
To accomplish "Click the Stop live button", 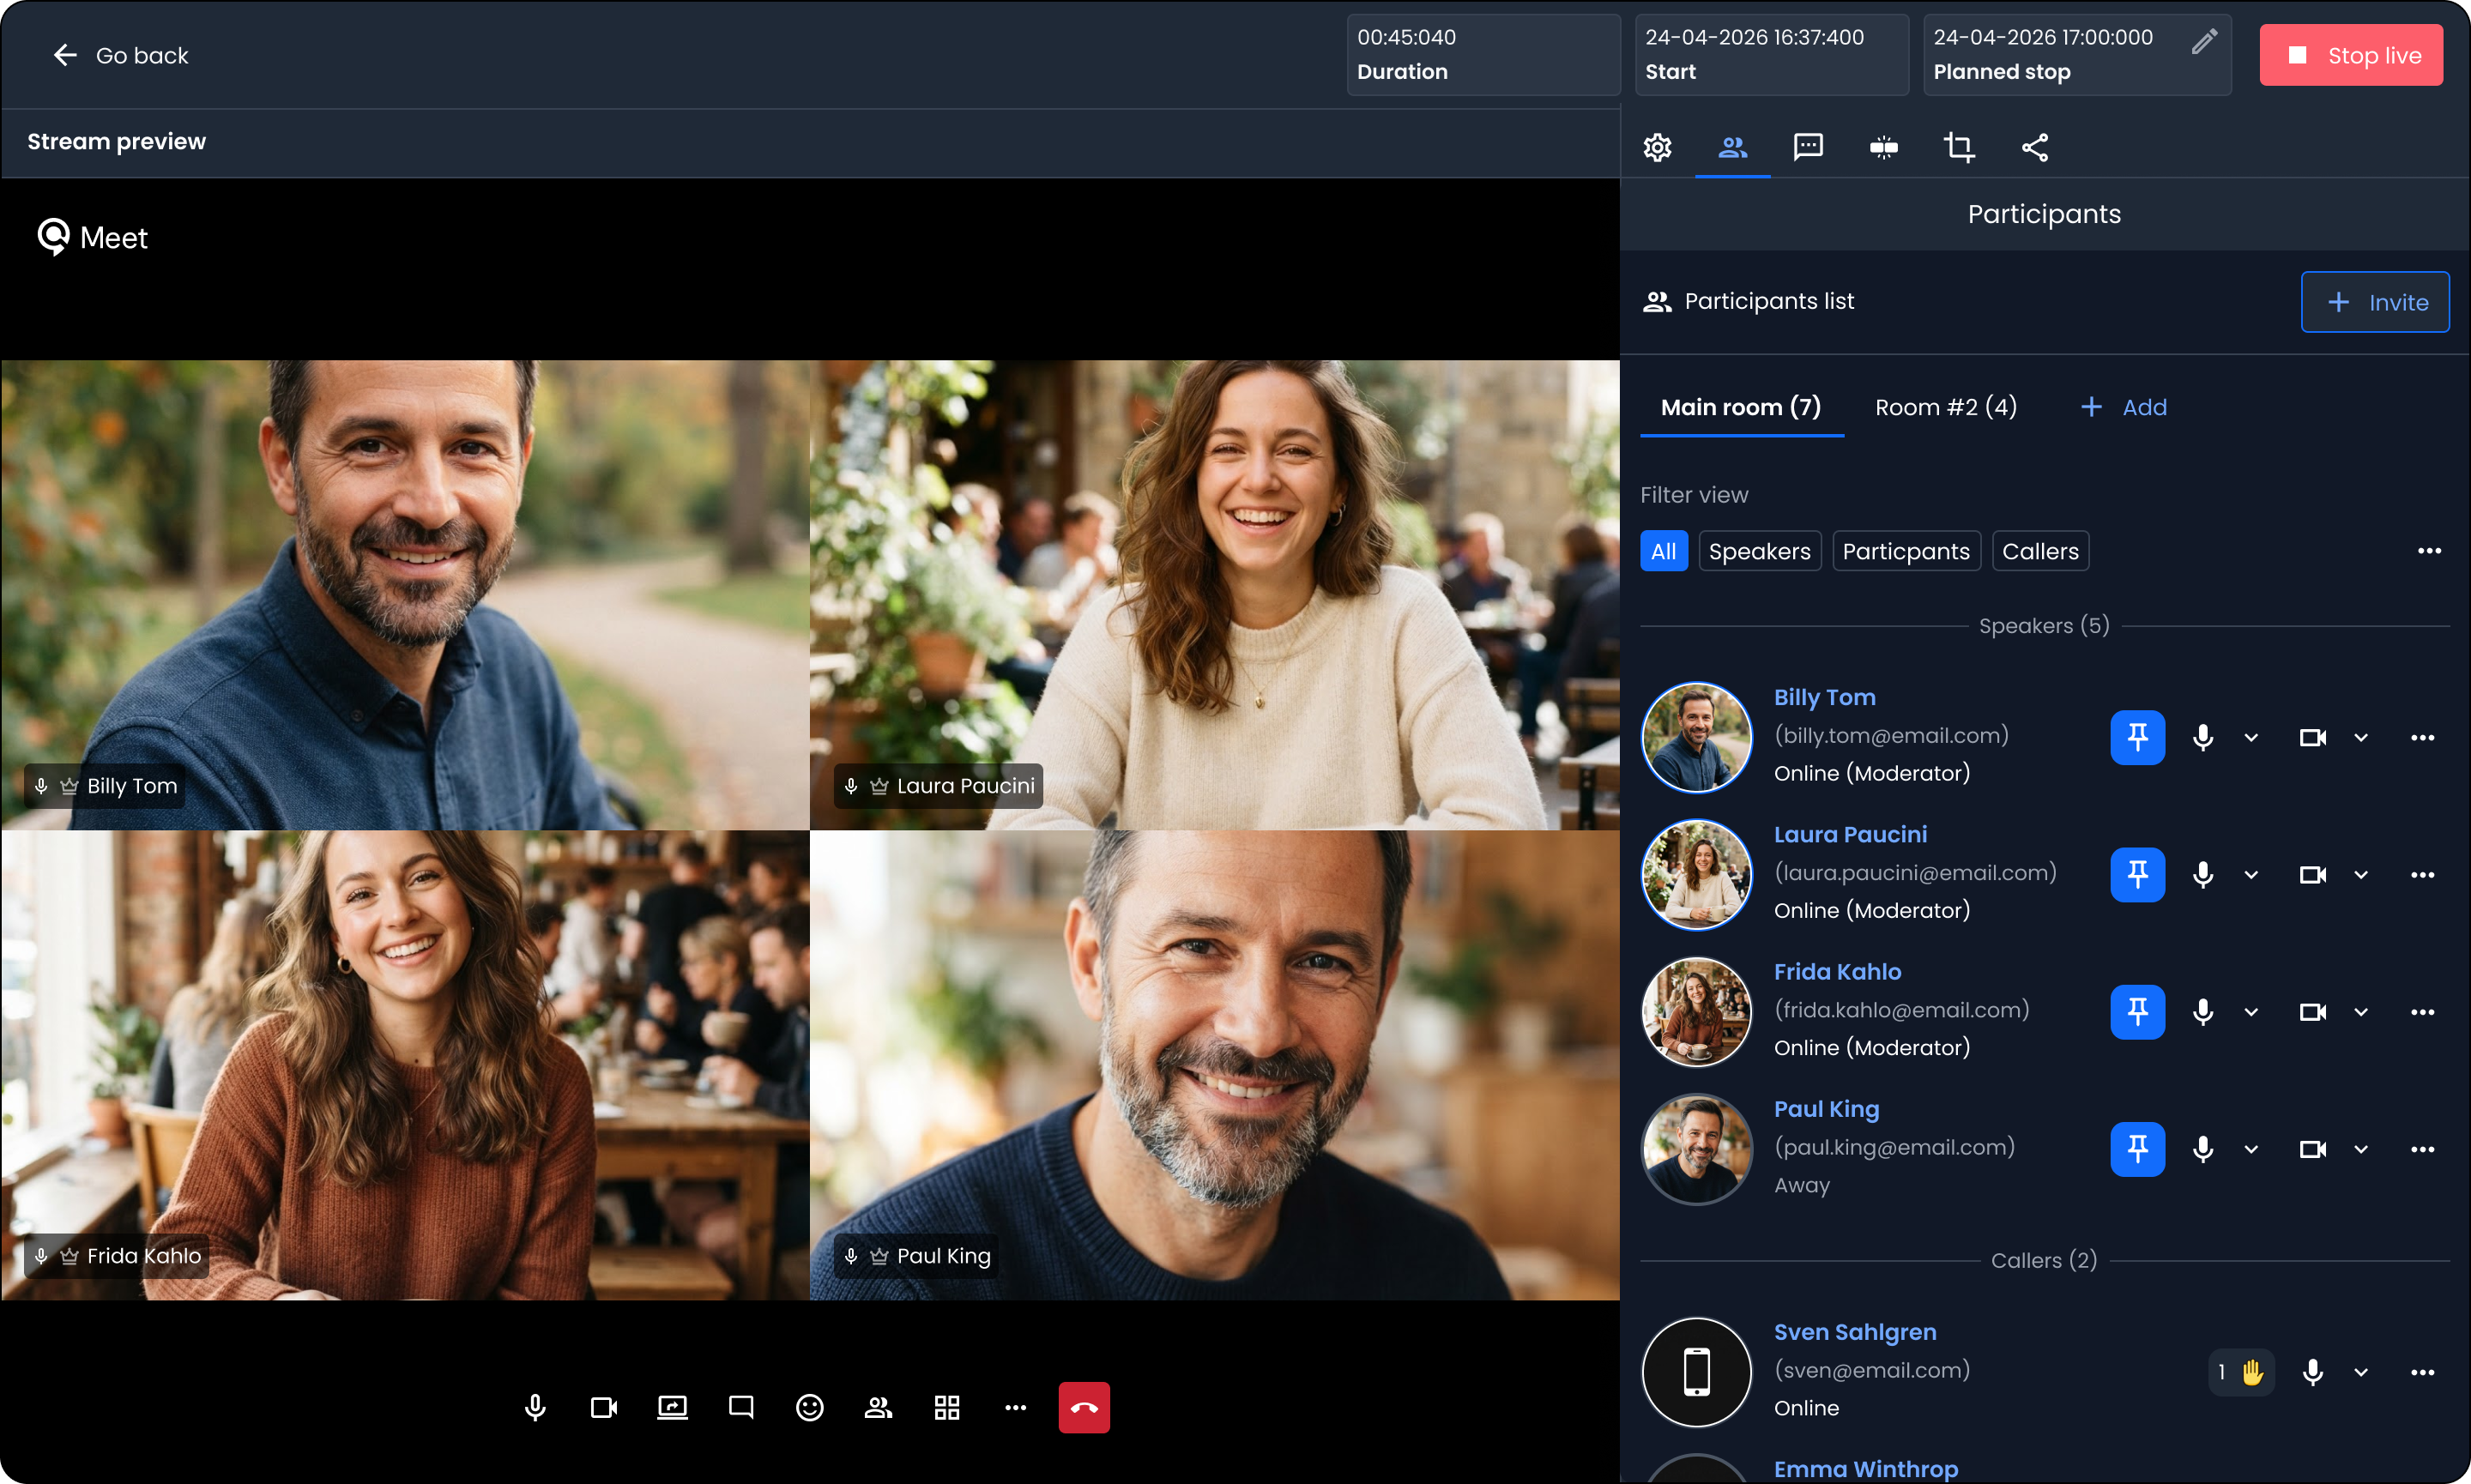I will [2351, 55].
